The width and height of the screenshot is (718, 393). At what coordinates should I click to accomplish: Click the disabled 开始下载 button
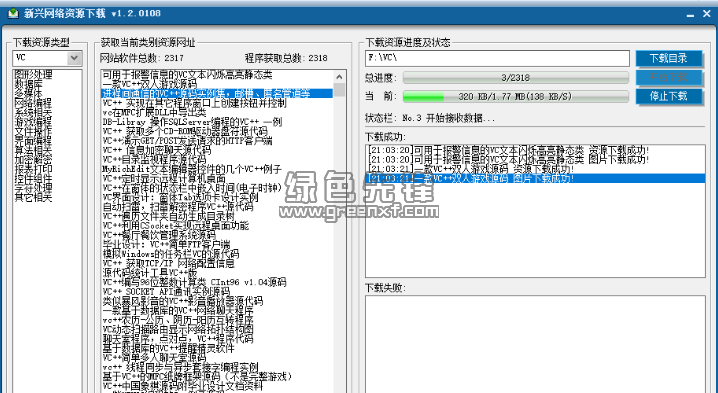[669, 77]
